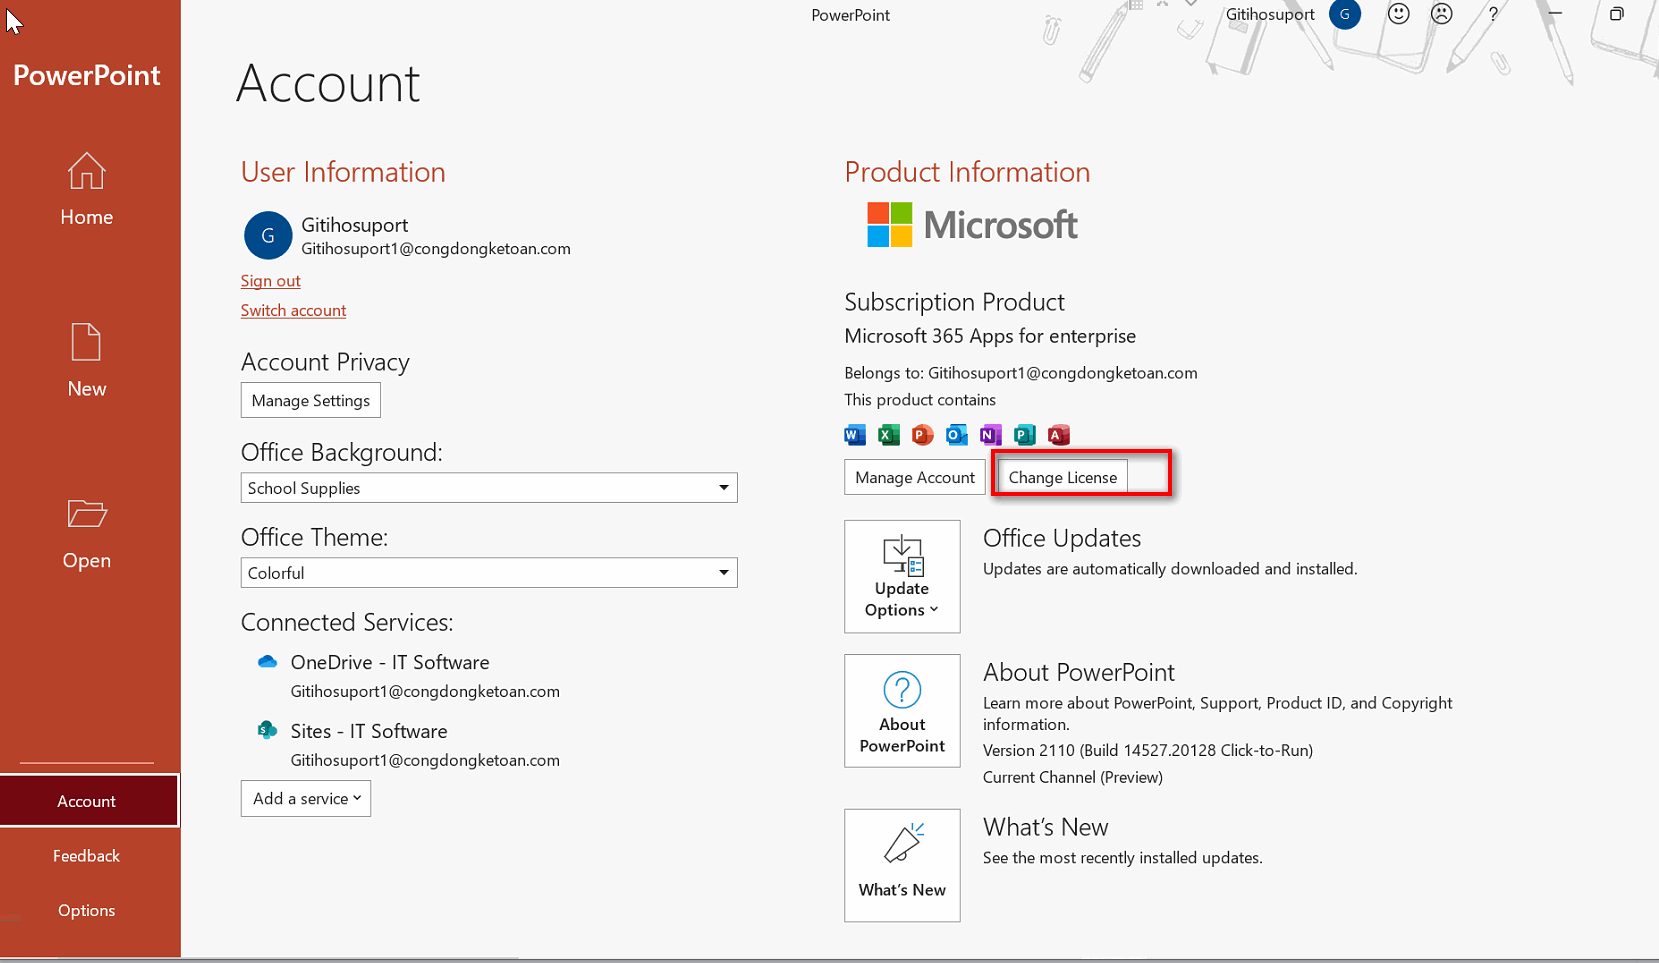1659x963 pixels.
Task: Click the Microsoft logo
Action: [972, 225]
